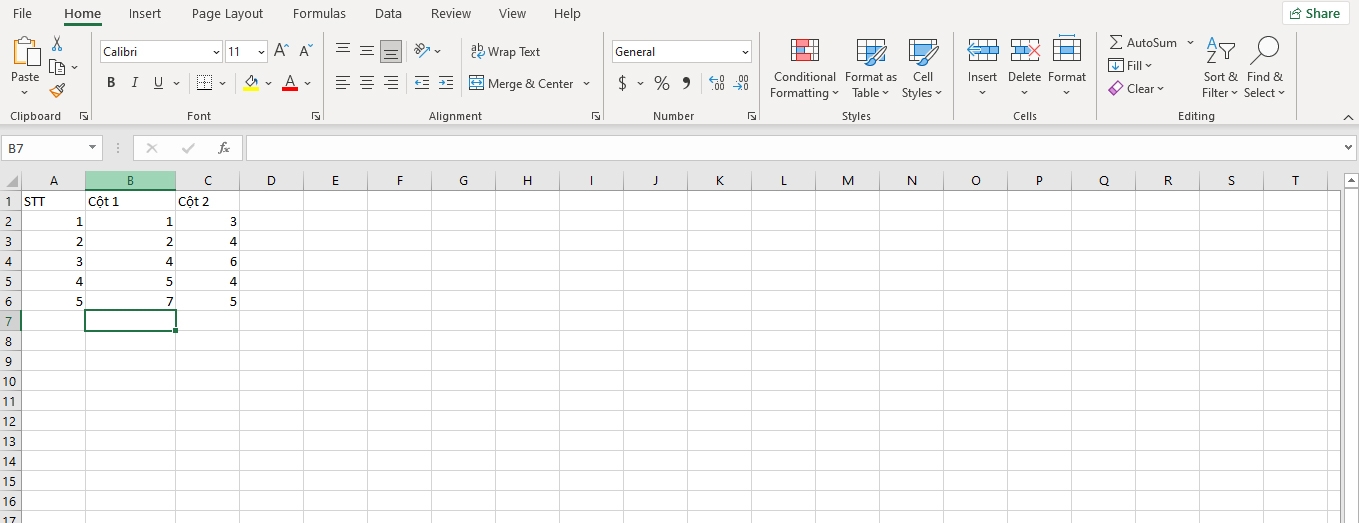Screen dimensions: 1359x523
Task: Center text horizontally in cell
Action: coord(367,83)
